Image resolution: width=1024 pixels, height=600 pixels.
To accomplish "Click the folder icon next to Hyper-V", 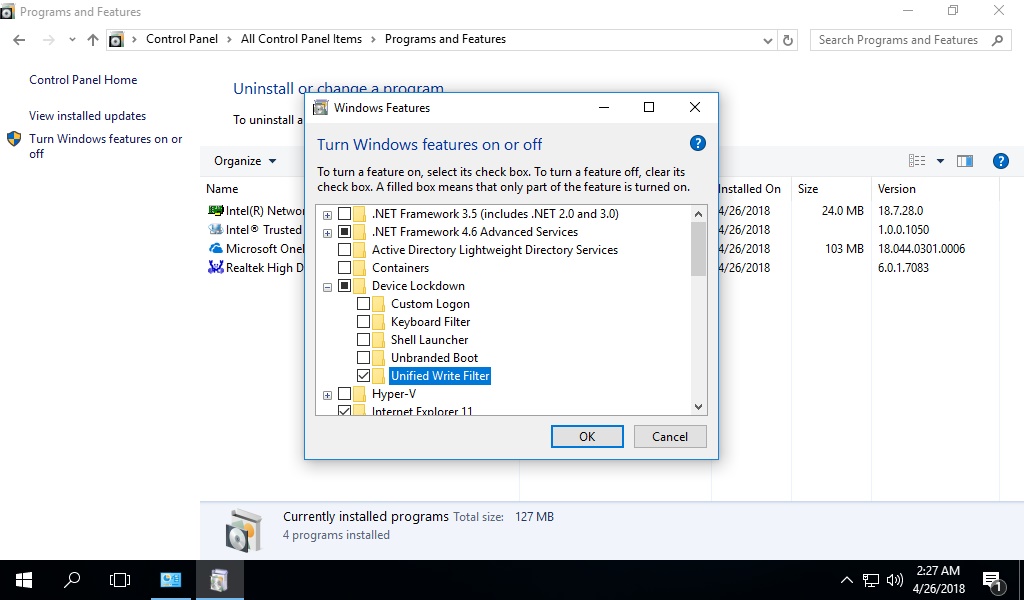I will pyautogui.click(x=359, y=394).
